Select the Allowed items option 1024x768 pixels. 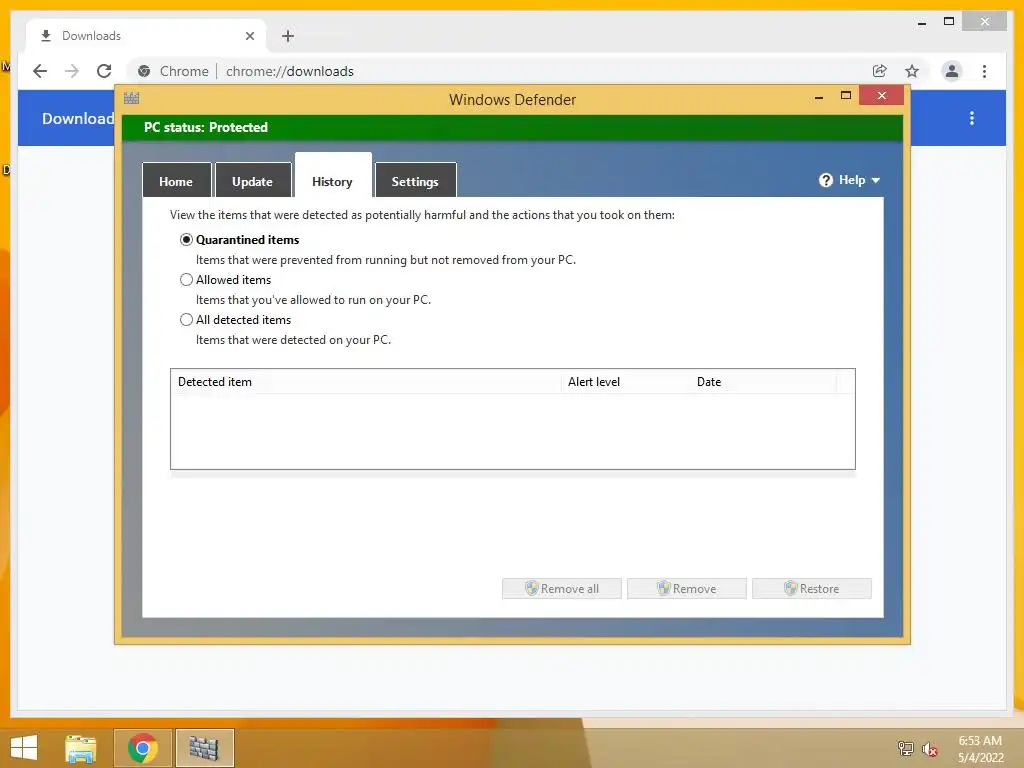click(x=186, y=280)
